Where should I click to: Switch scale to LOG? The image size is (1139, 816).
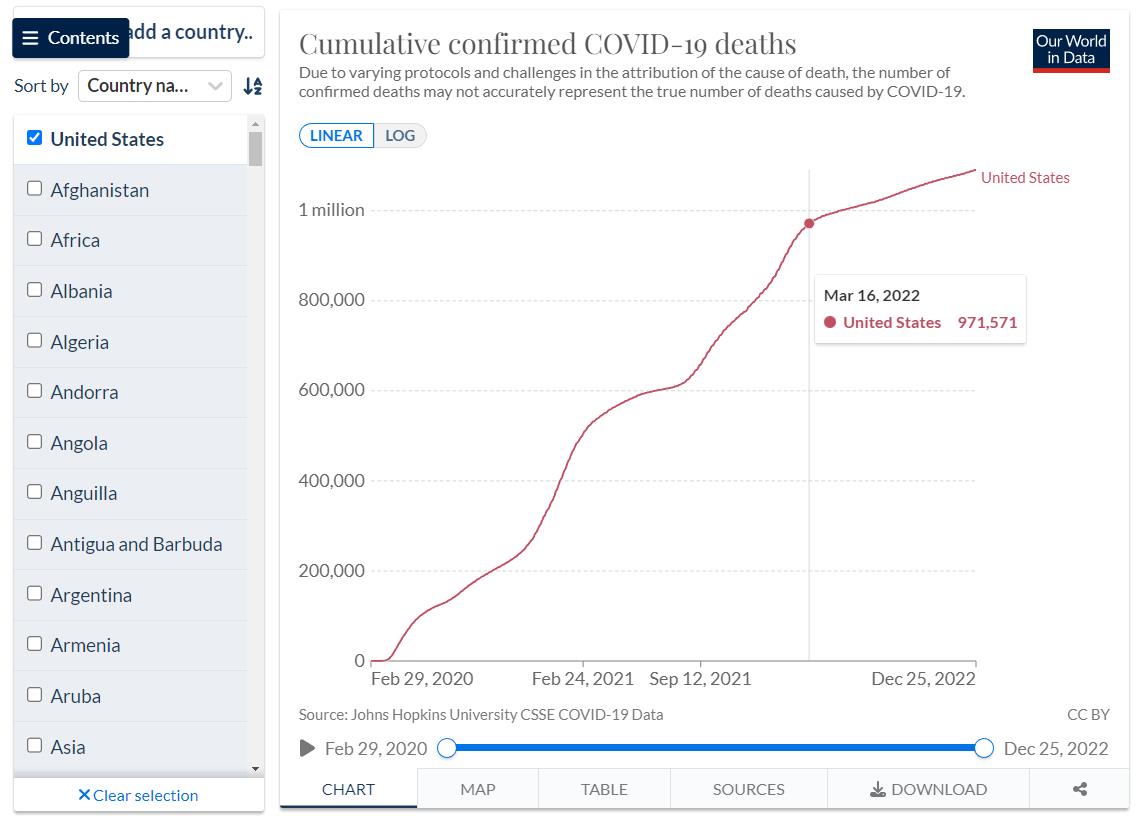coord(400,136)
